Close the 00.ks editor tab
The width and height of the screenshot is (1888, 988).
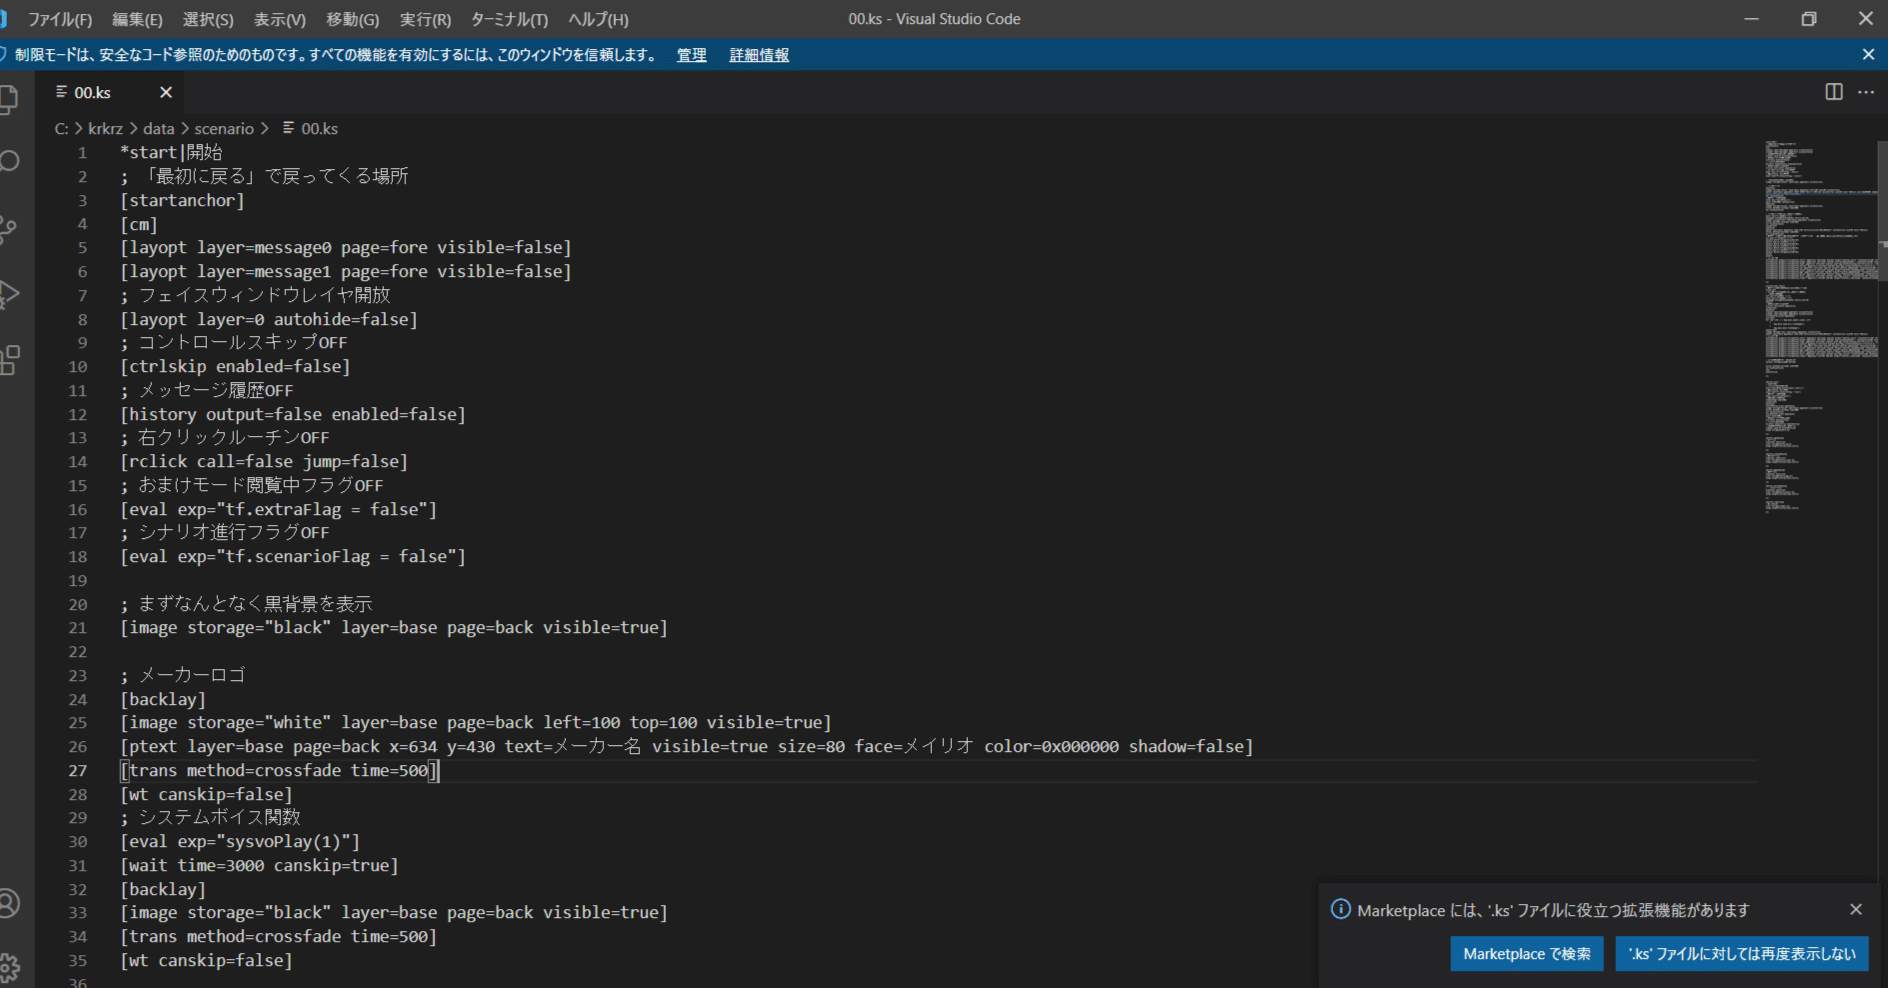click(x=166, y=92)
